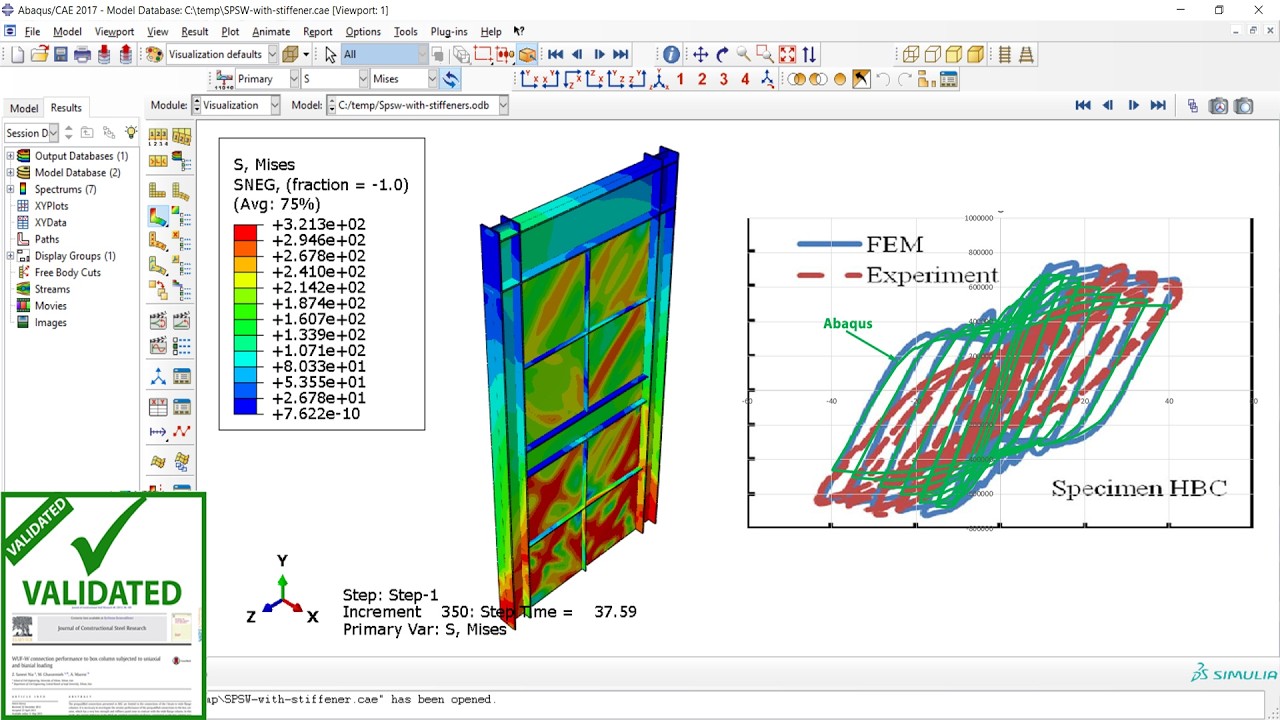Click the S, Mises legend title

coord(264,165)
